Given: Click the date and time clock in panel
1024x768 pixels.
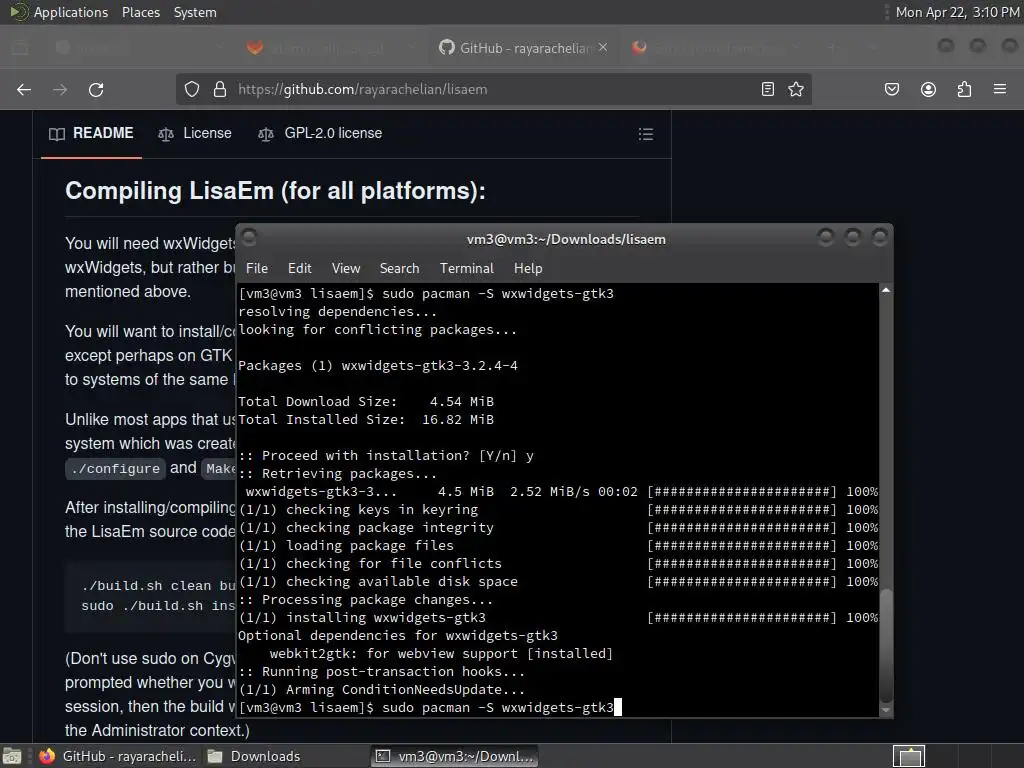Looking at the screenshot, I should coord(957,12).
